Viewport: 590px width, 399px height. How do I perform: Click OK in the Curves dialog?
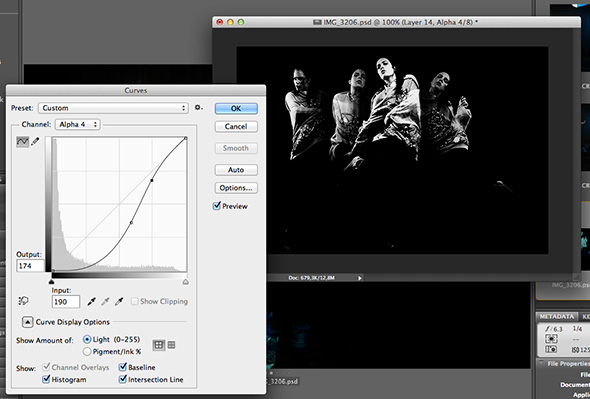236,108
